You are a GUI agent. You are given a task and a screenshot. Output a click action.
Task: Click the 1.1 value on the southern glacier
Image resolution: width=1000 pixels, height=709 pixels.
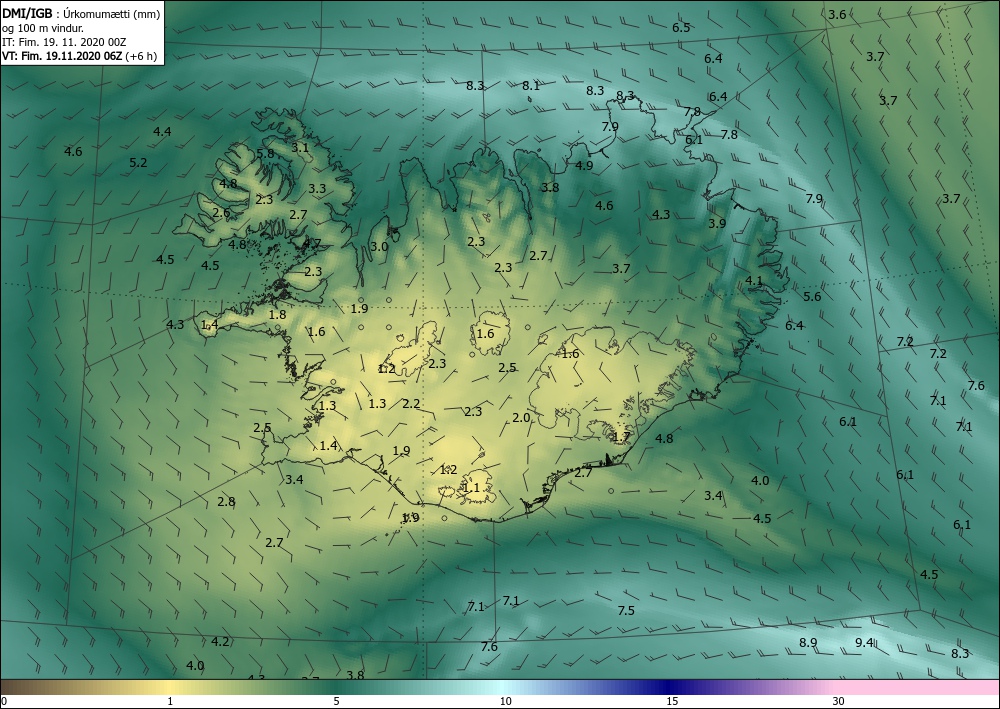(x=471, y=488)
